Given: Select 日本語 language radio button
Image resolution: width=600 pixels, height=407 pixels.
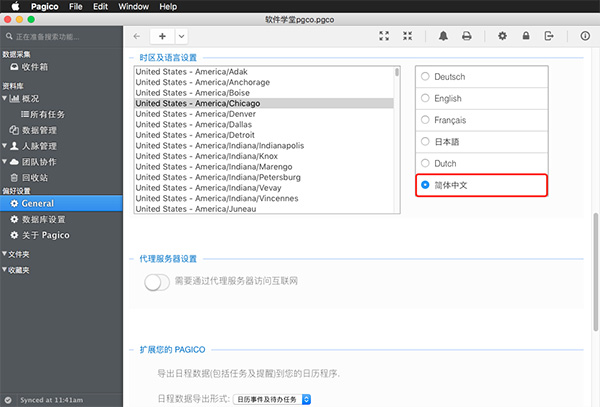Looking at the screenshot, I should [x=425, y=142].
